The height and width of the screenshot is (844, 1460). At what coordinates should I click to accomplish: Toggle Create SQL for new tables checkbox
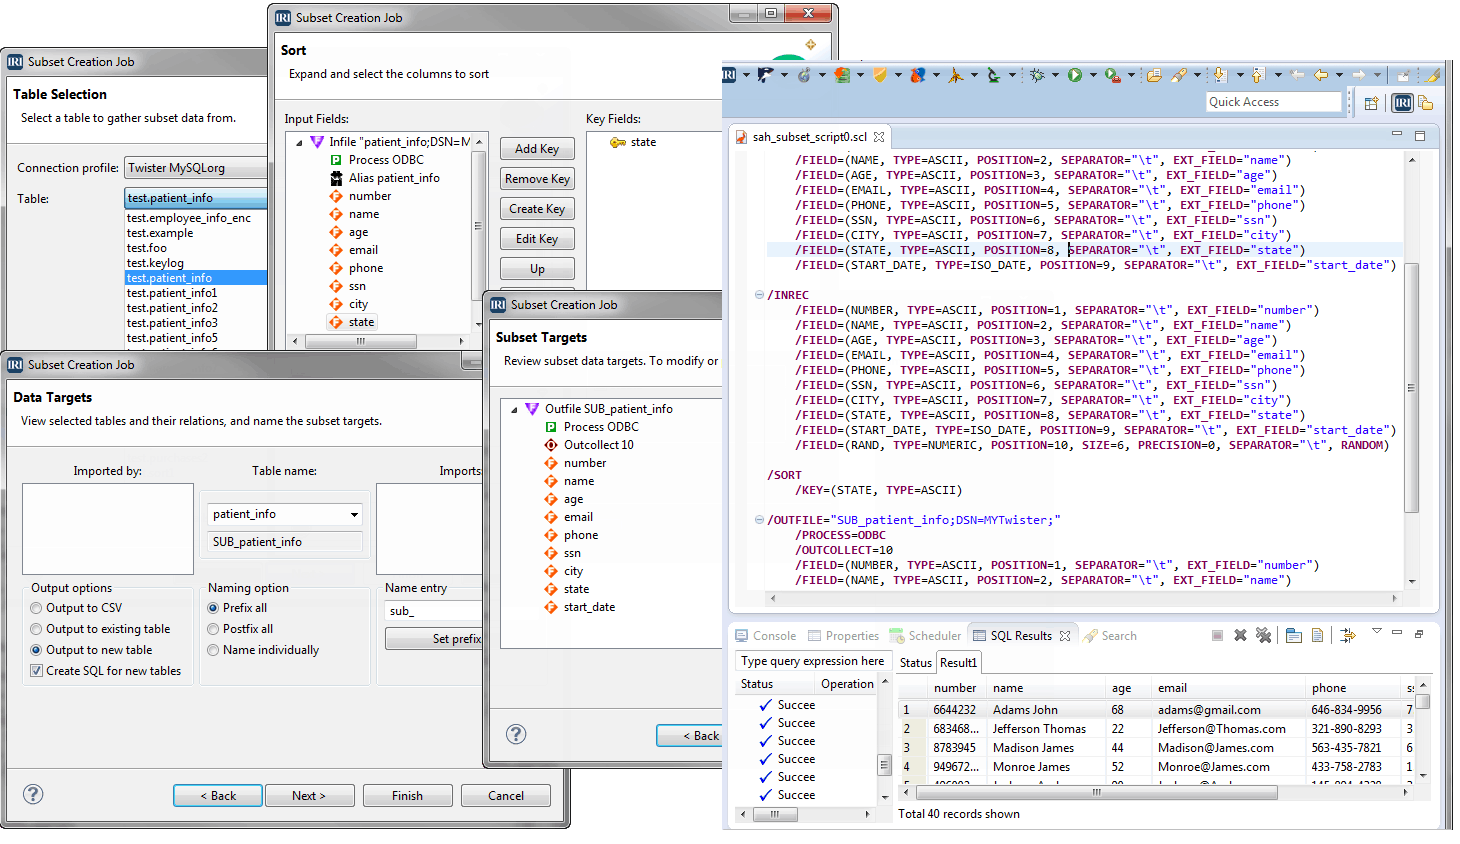coord(37,671)
